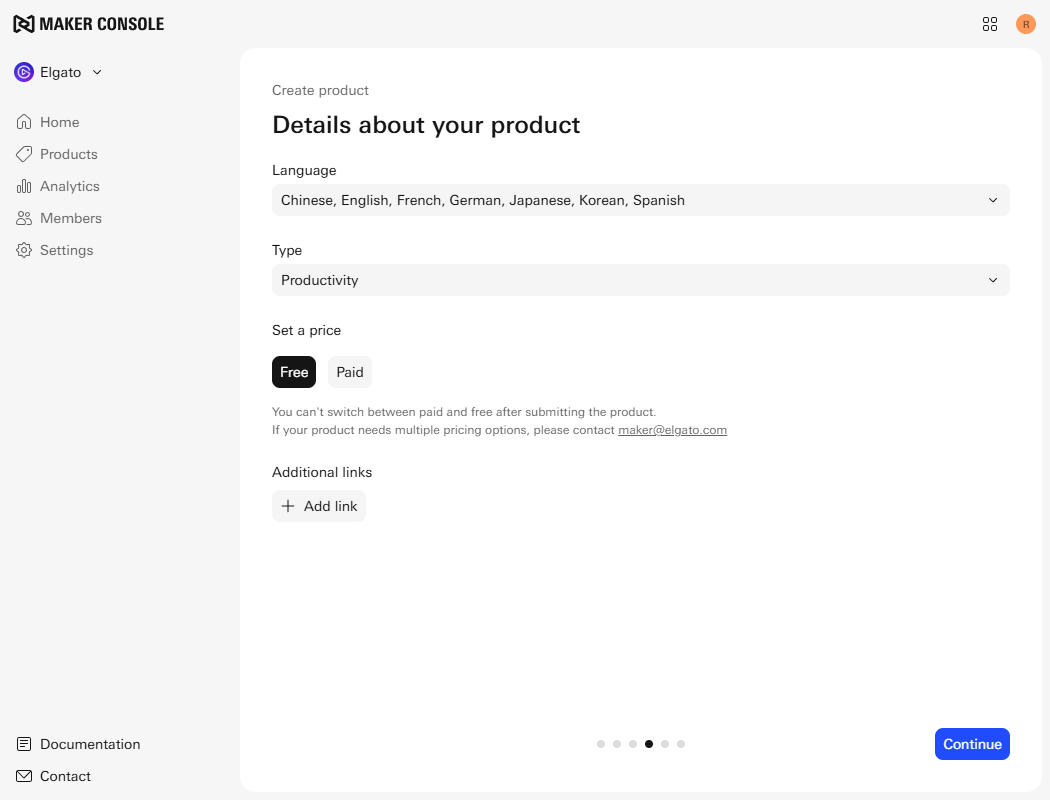The width and height of the screenshot is (1050, 800).
Task: Click the Products tag icon
Action: click(24, 154)
